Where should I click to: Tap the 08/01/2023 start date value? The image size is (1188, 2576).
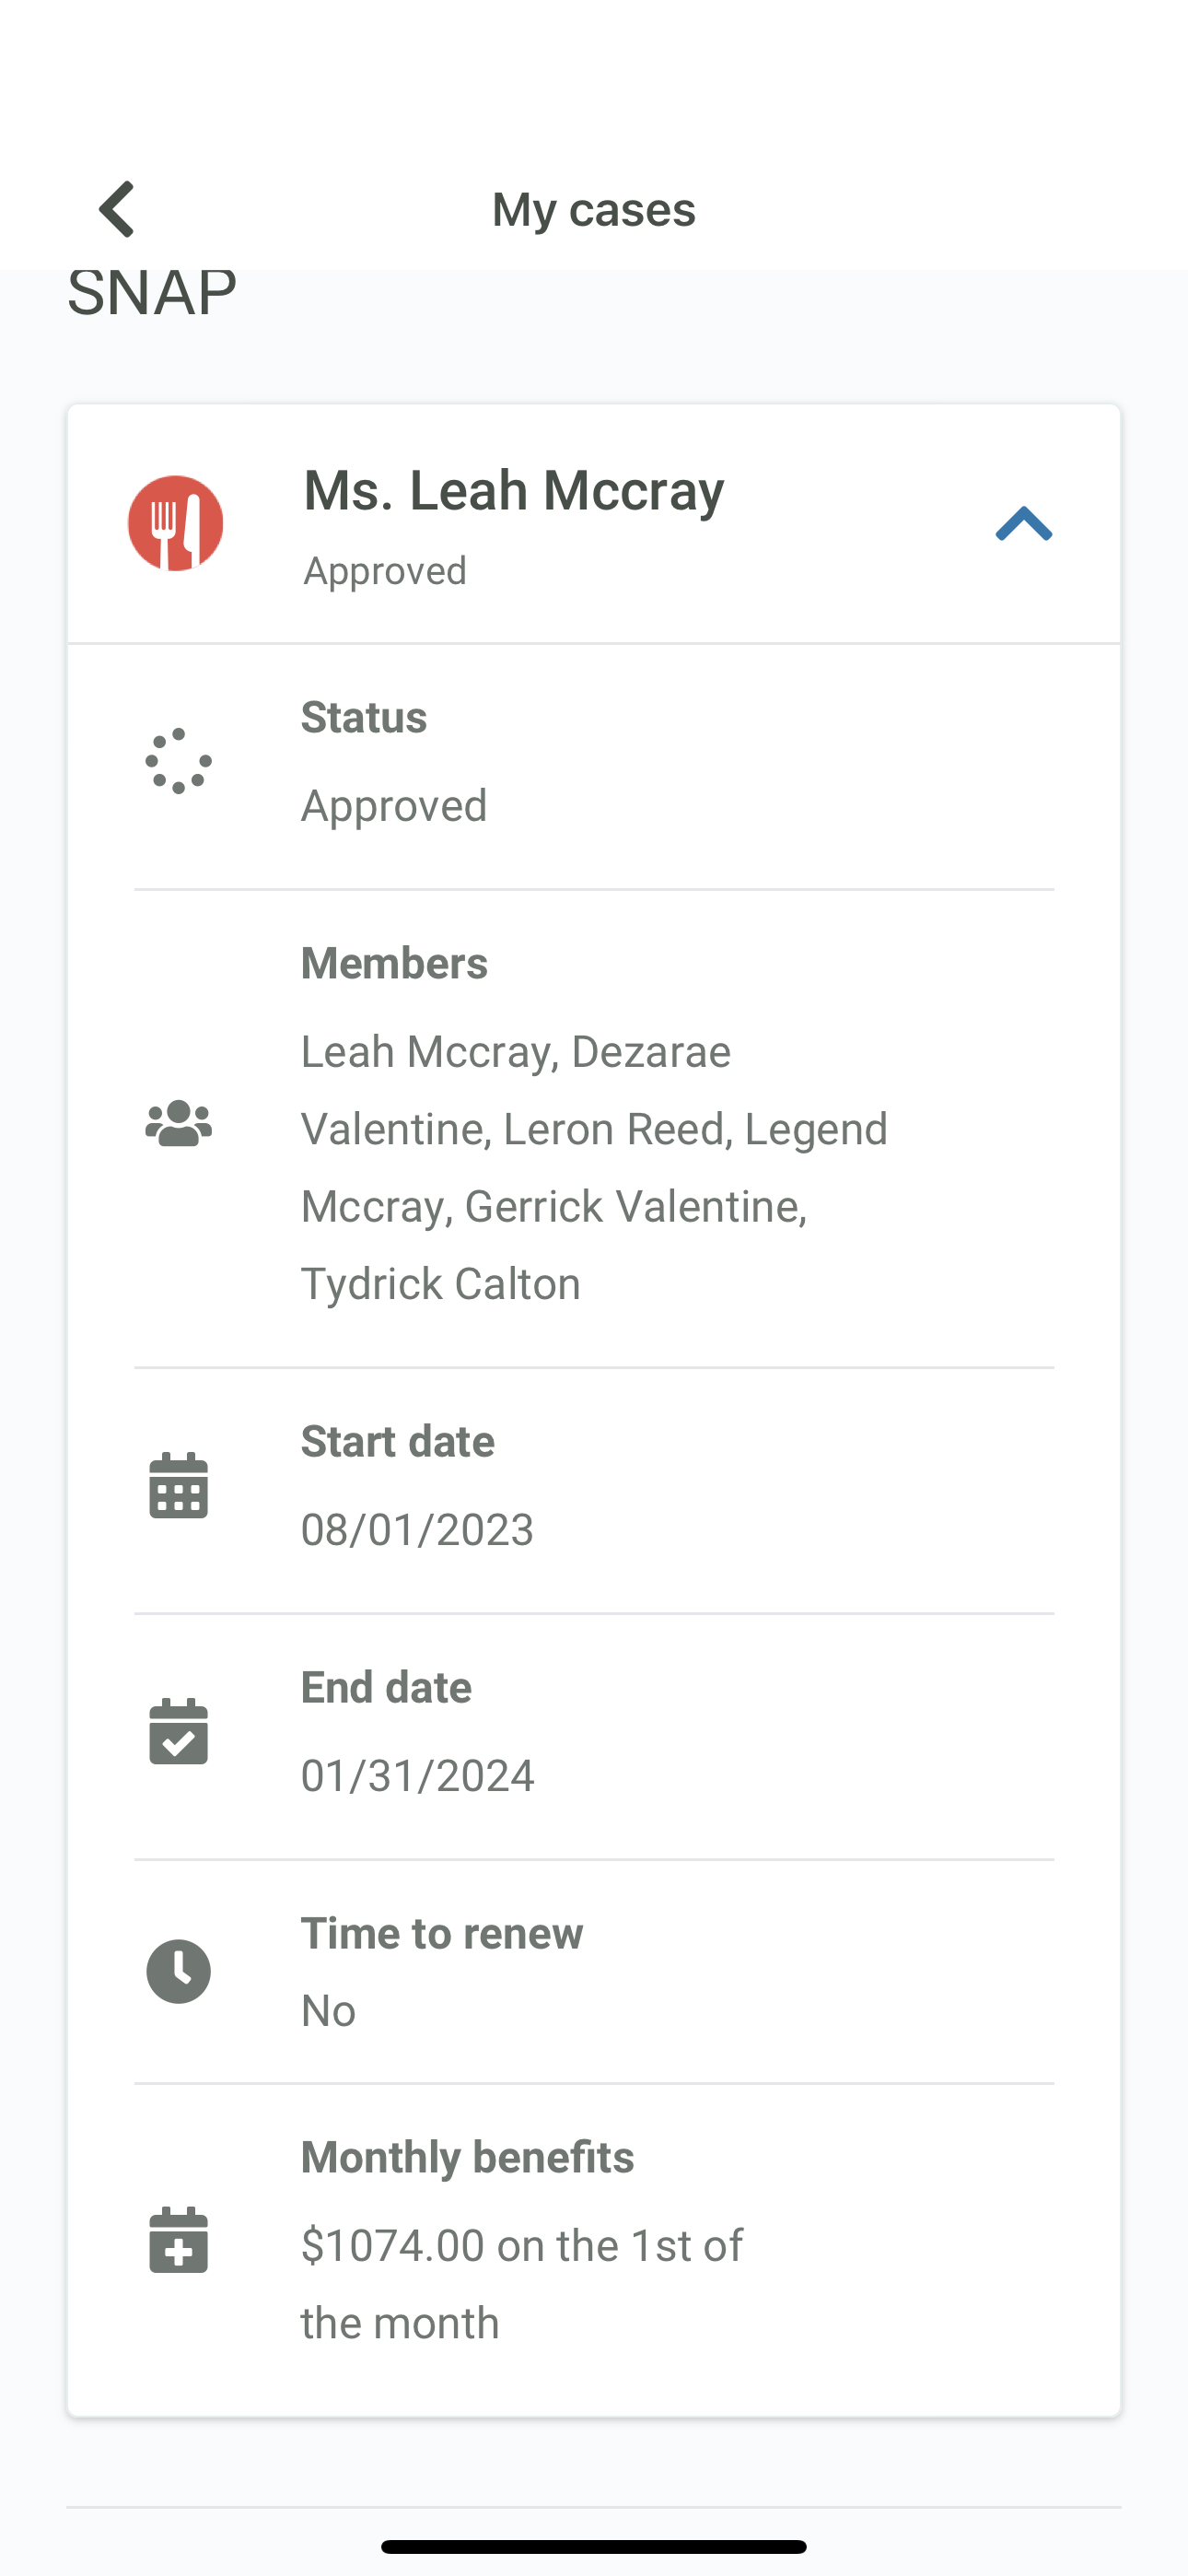tap(417, 1529)
